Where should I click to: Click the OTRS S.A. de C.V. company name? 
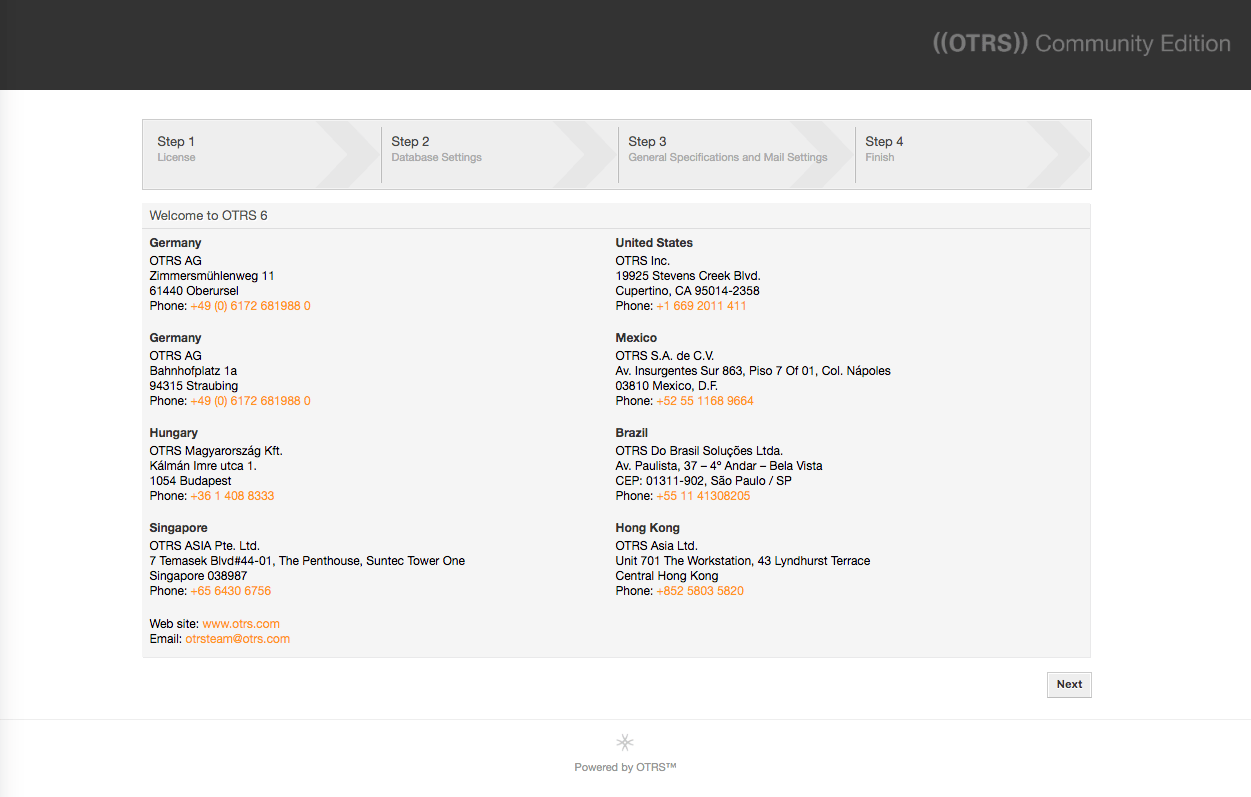click(x=665, y=356)
